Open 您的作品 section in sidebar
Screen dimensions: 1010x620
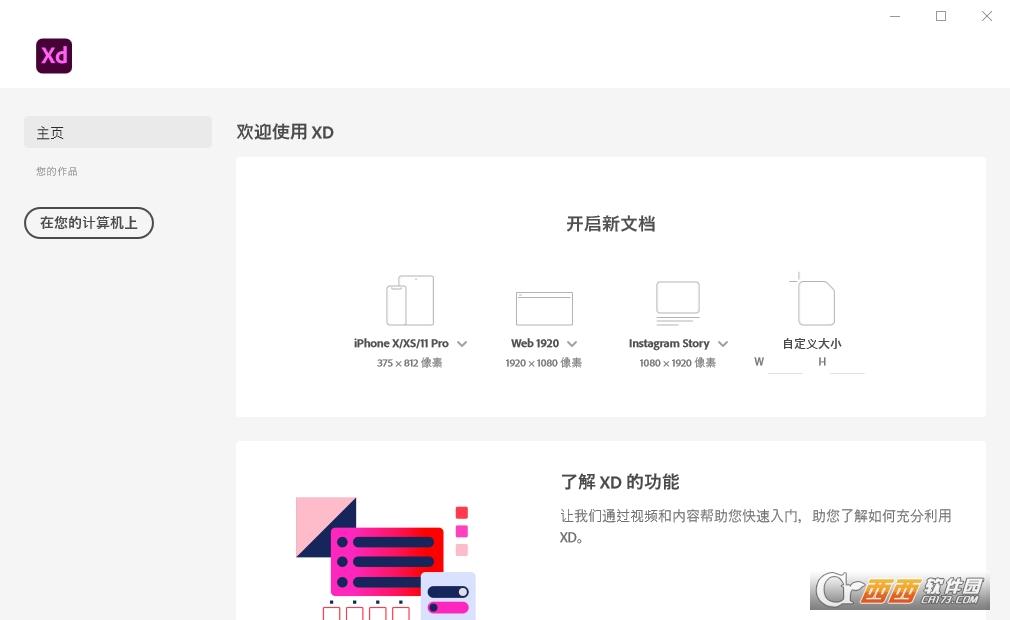[57, 171]
